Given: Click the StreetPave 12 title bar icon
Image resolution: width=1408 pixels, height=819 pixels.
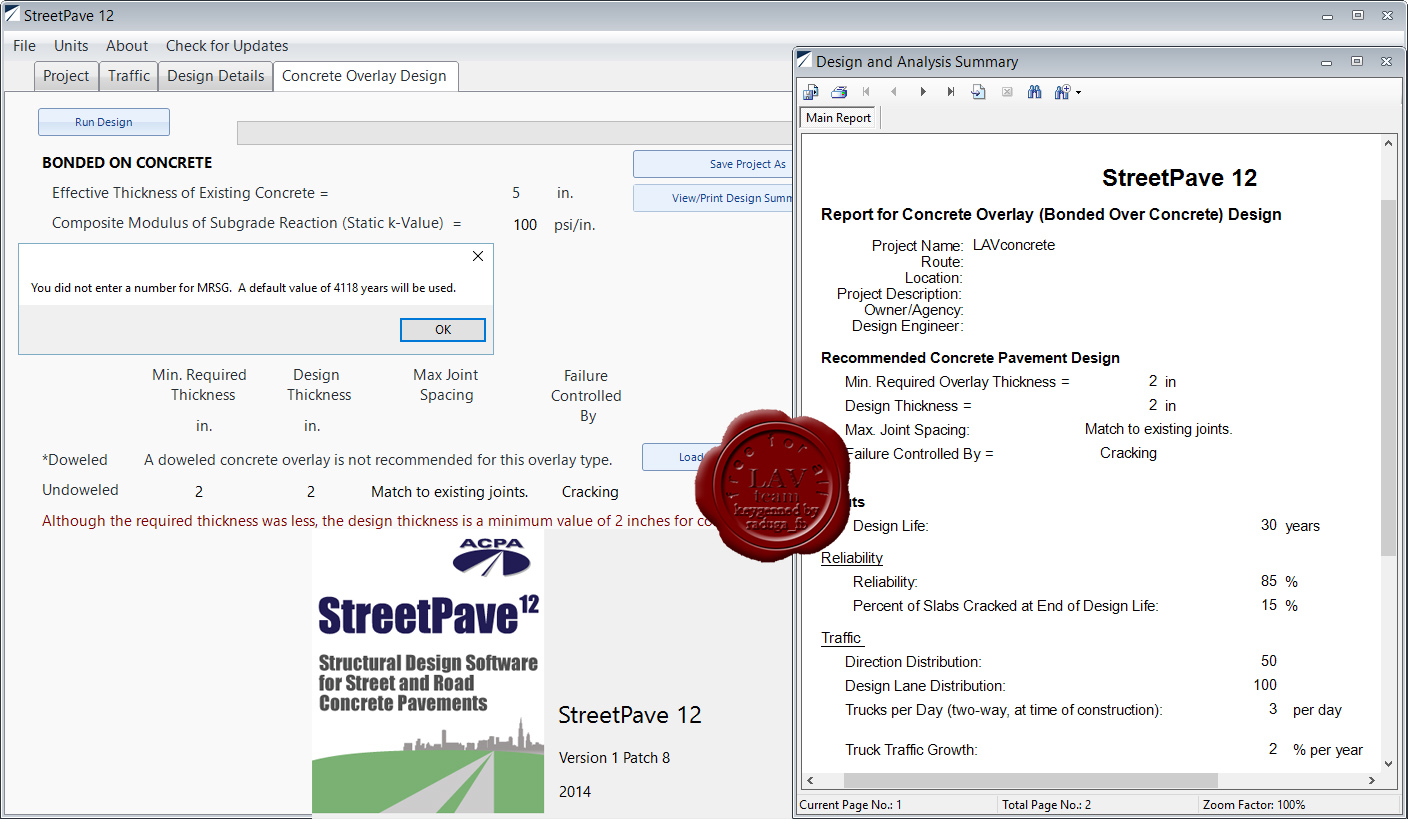Looking at the screenshot, I should coord(11,15).
